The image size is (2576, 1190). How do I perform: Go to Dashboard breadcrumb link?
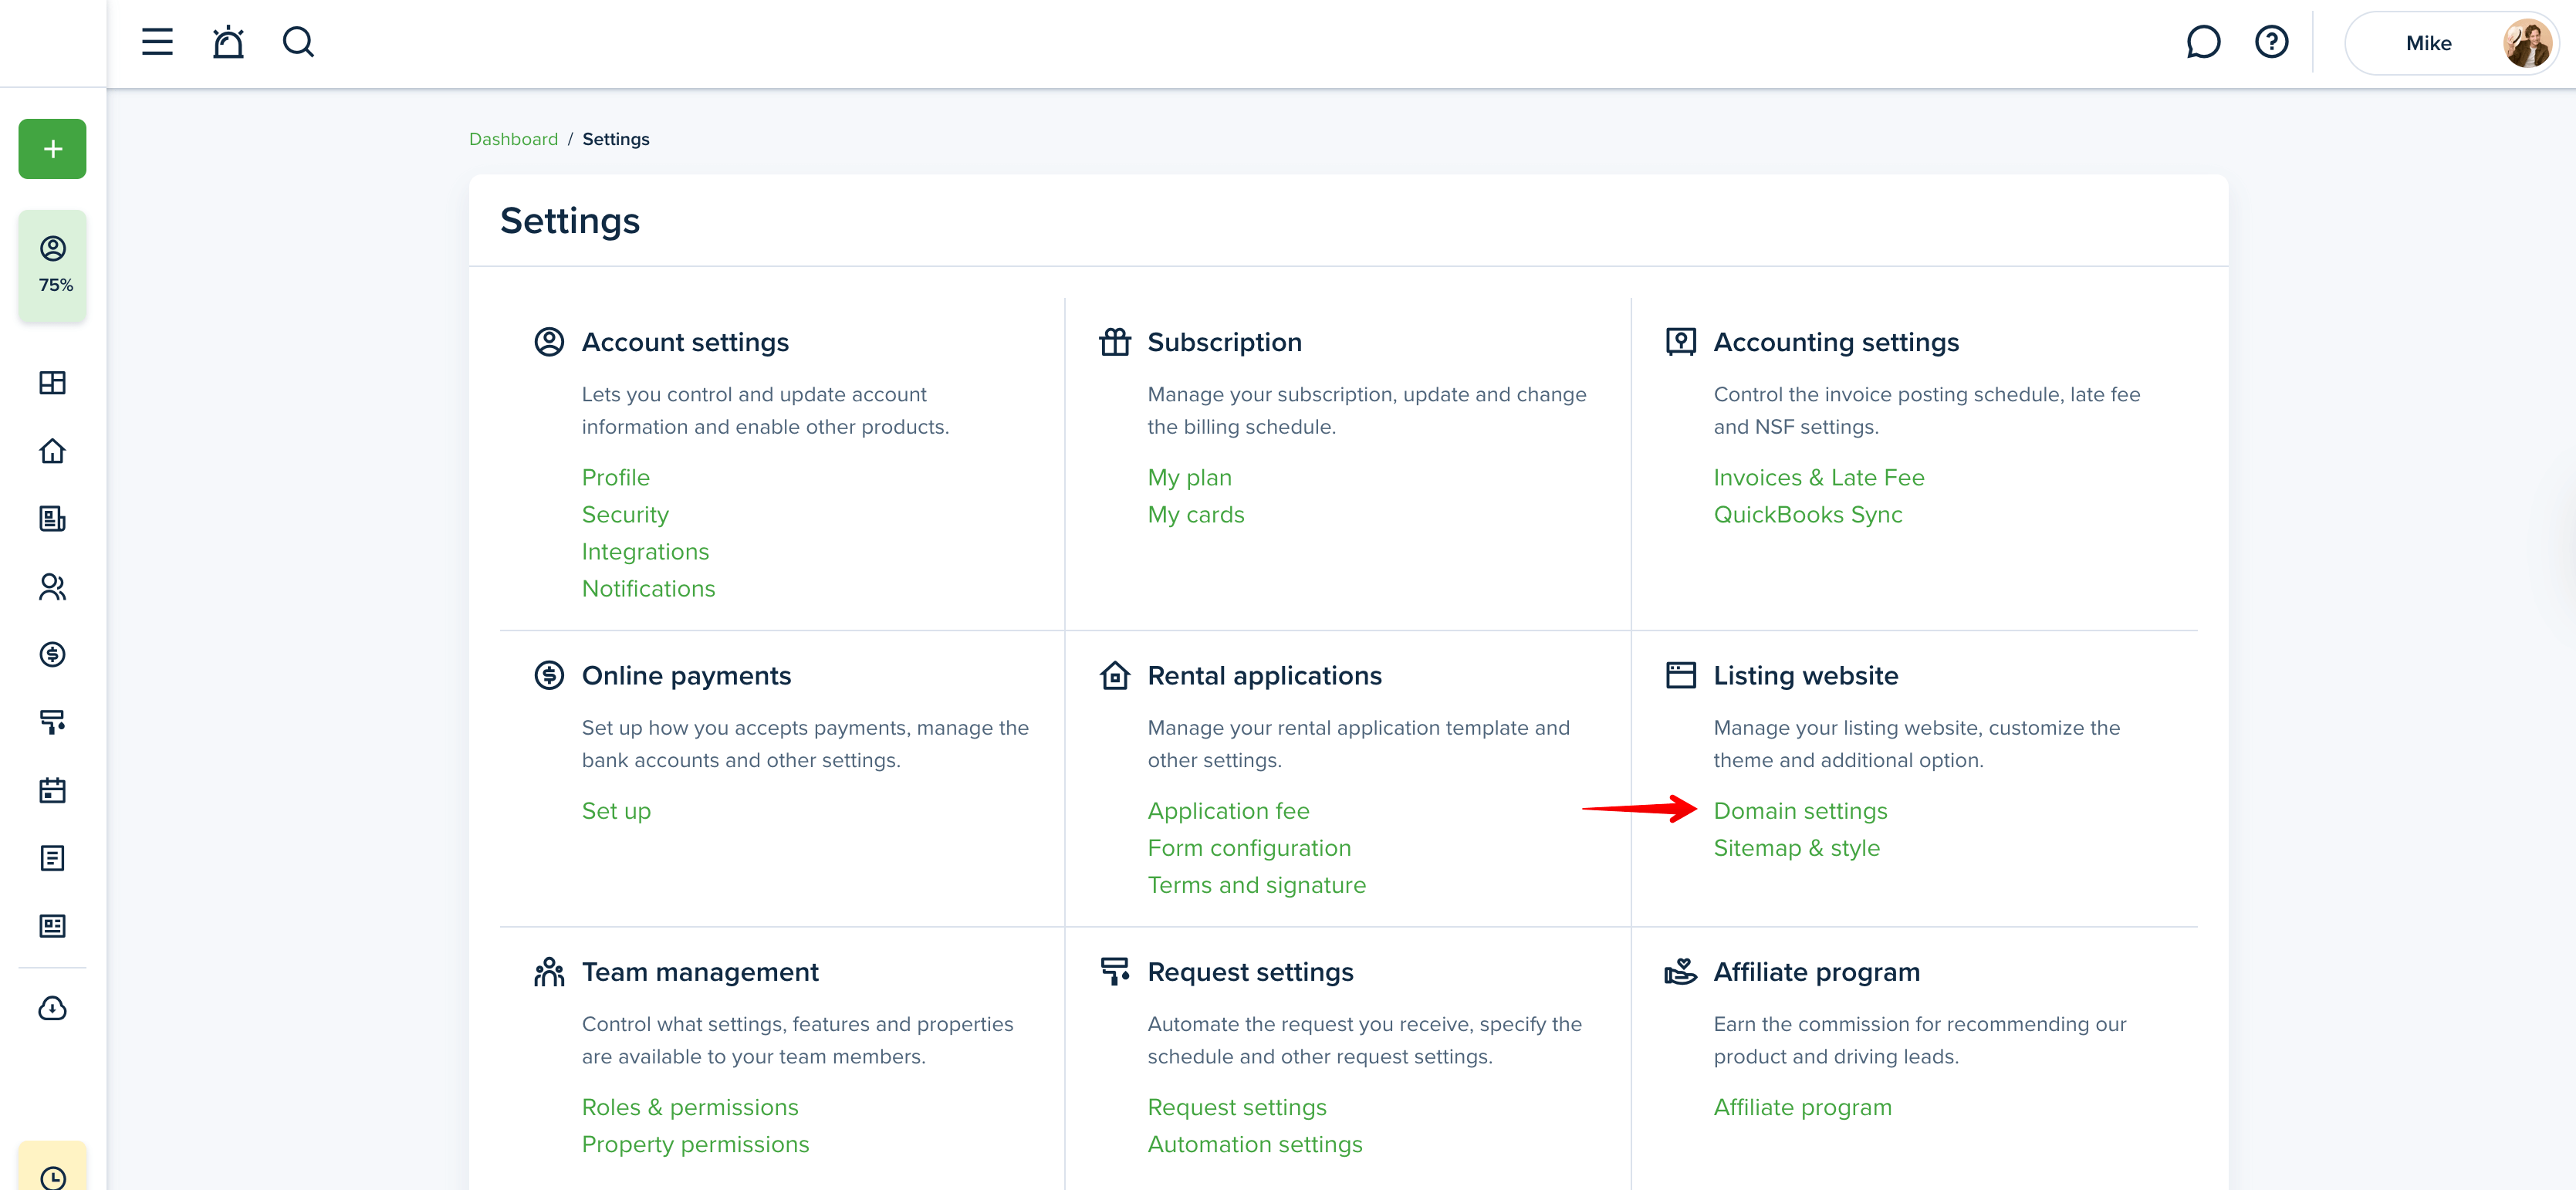click(x=513, y=139)
